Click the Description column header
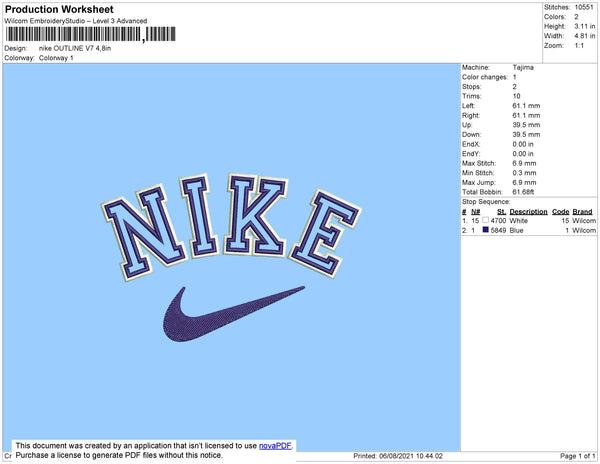The width and height of the screenshot is (600, 464). [x=528, y=212]
